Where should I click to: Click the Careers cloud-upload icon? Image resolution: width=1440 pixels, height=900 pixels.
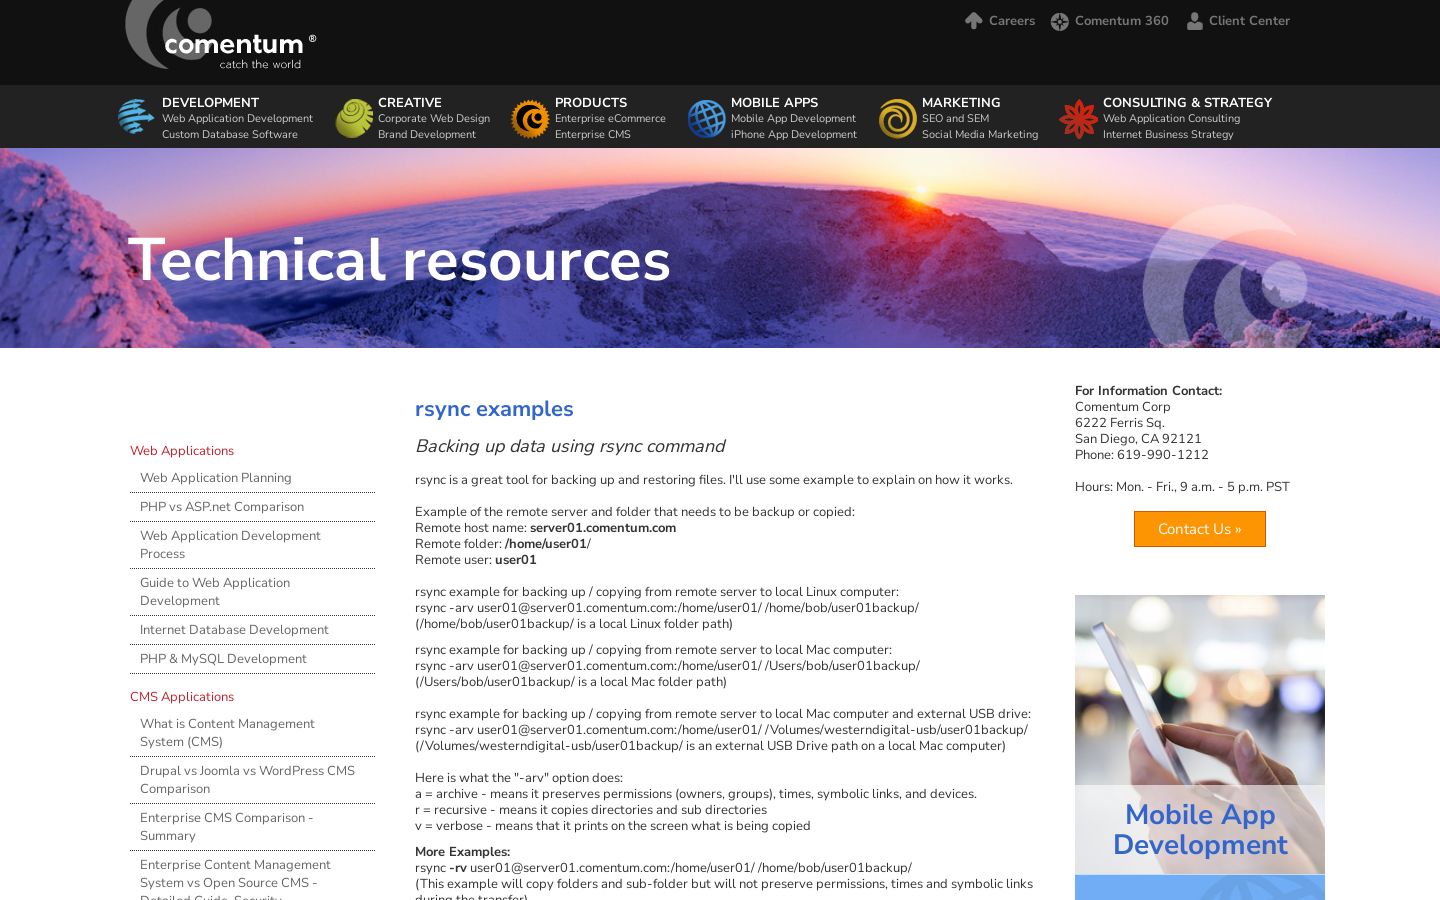[973, 21]
